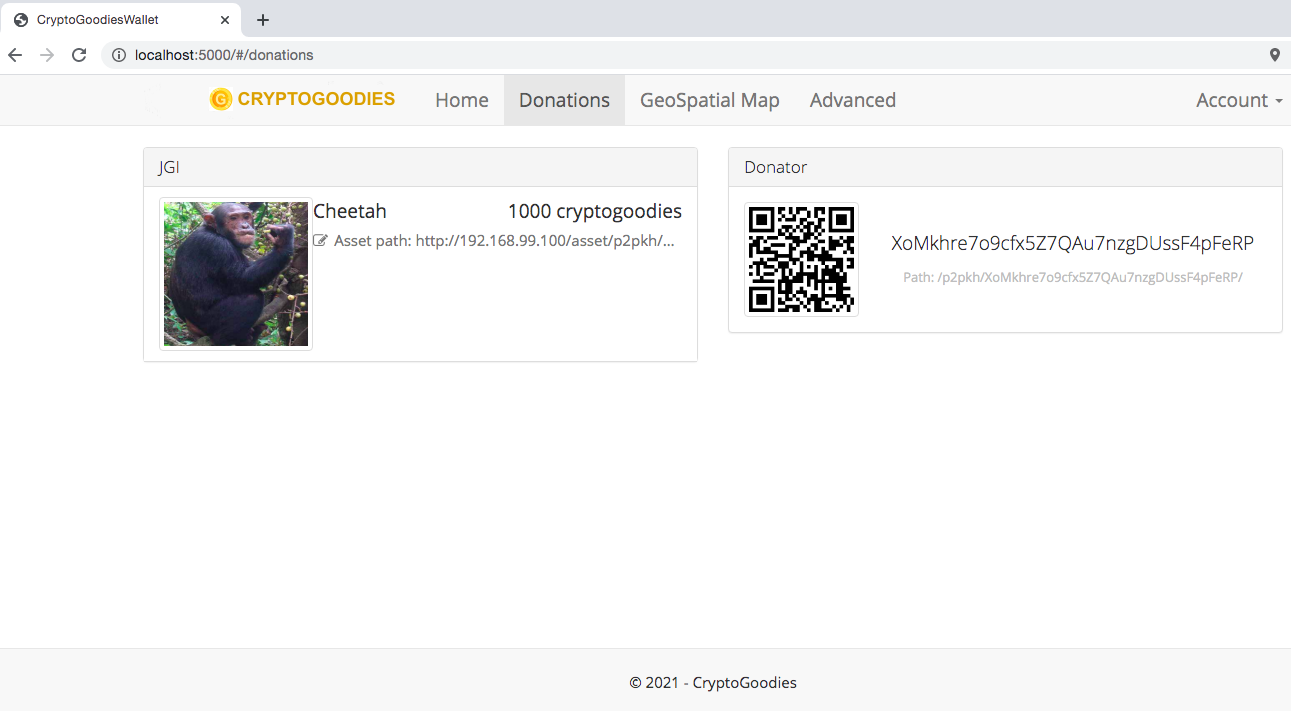Click the © 2021 - CryptoGoodies footer text
The image size is (1291, 711).
pyautogui.click(x=713, y=683)
